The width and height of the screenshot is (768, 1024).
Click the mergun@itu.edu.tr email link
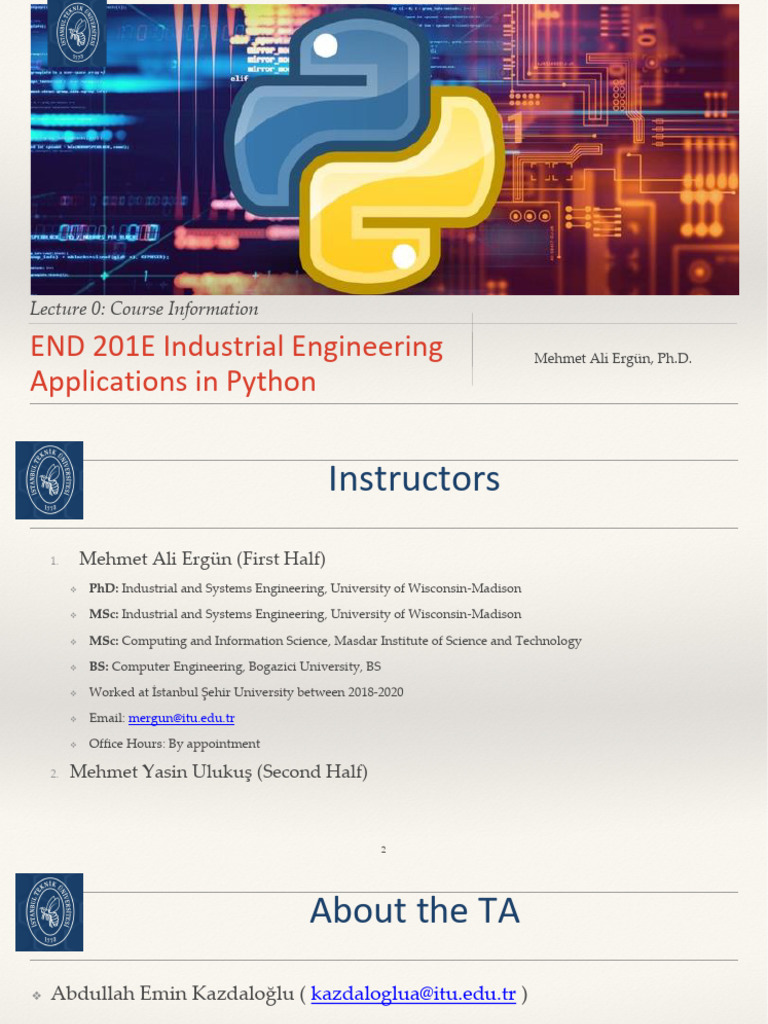pos(181,718)
